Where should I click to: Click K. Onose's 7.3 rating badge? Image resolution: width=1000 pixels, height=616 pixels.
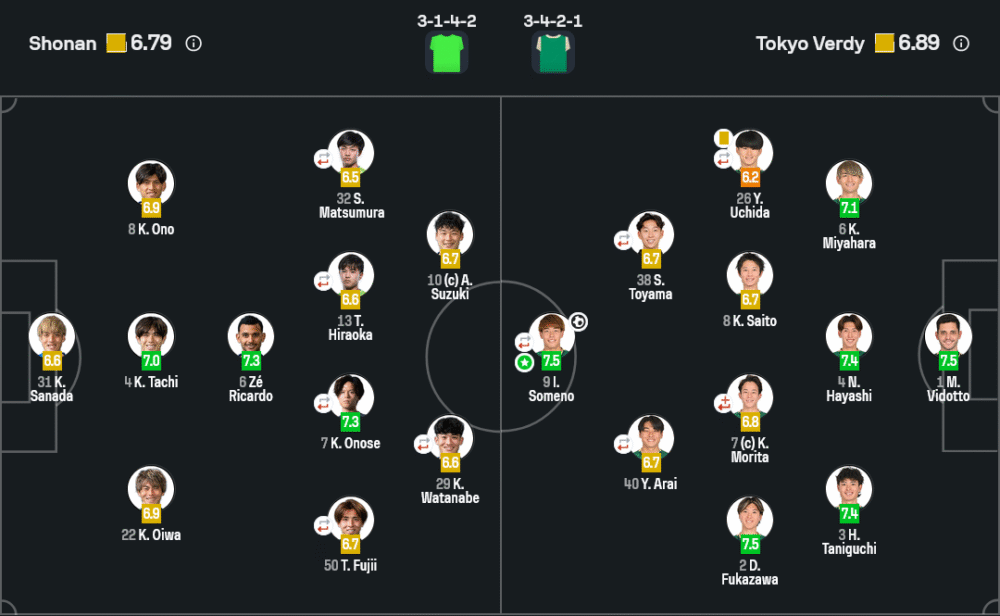tap(351, 422)
